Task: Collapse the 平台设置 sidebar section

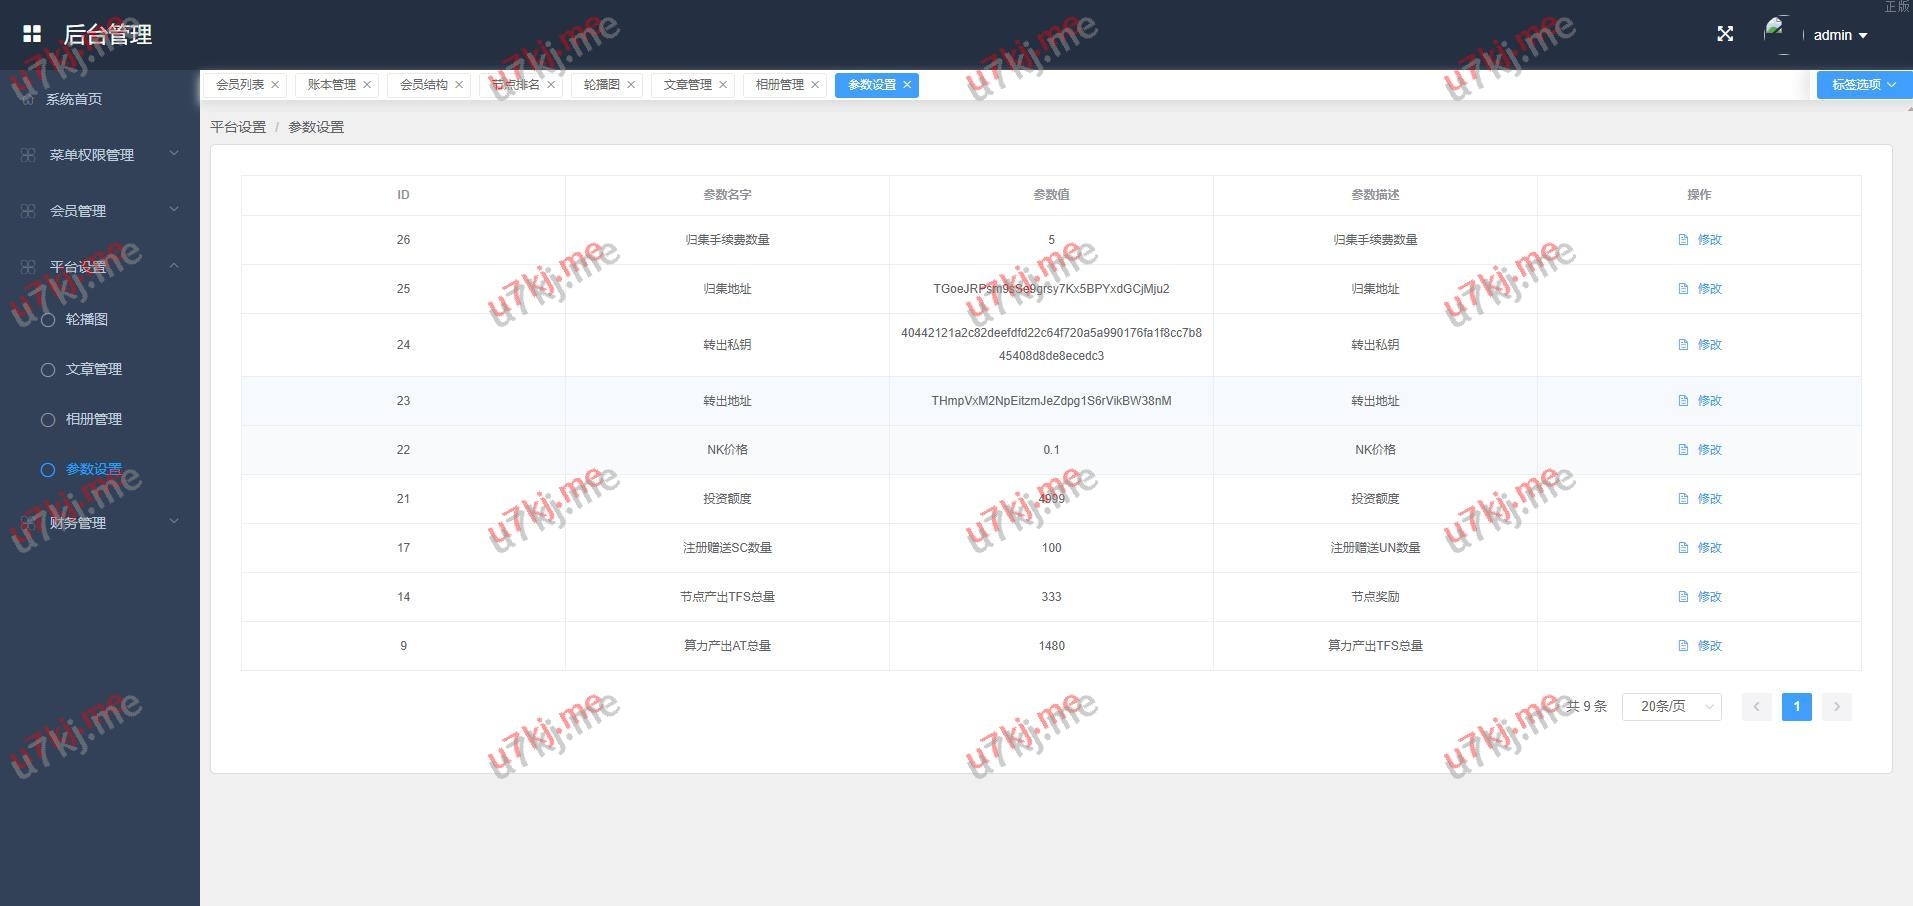Action: coord(173,266)
